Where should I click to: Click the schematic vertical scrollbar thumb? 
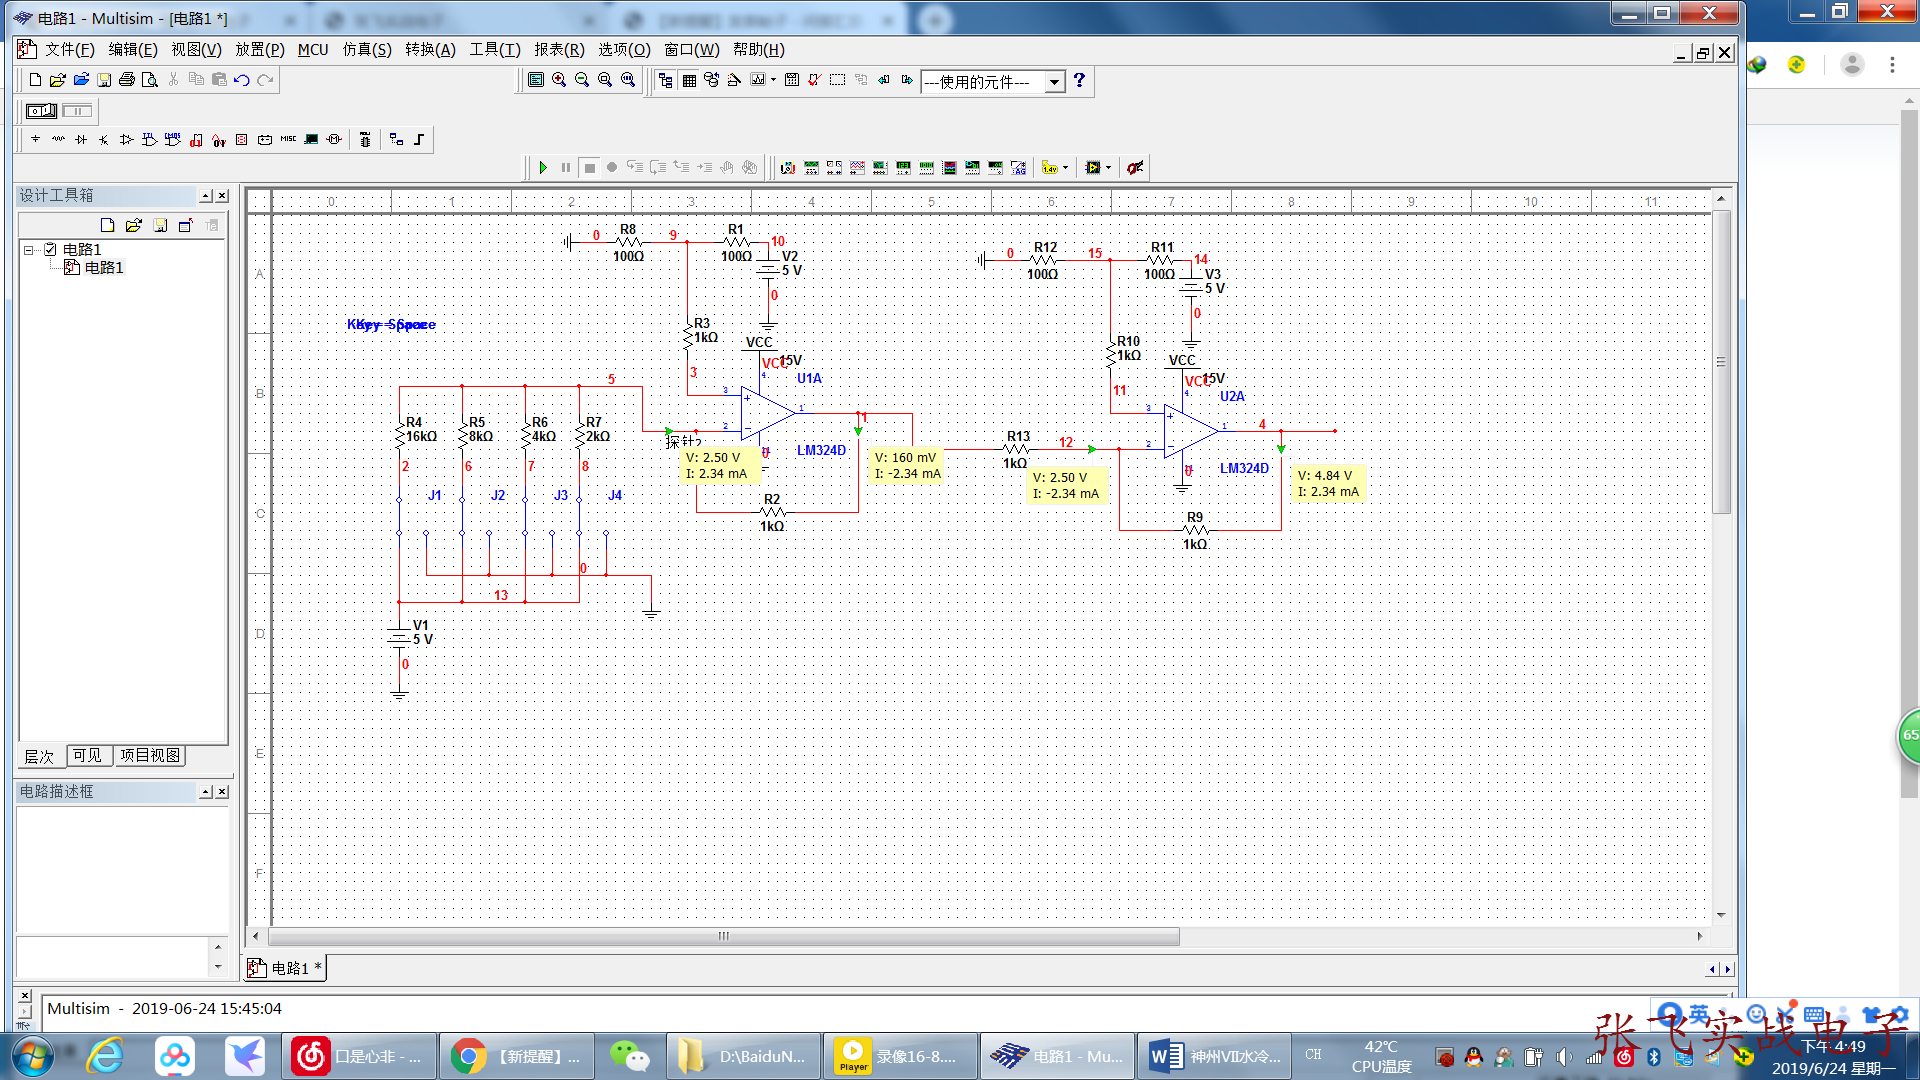click(1721, 362)
